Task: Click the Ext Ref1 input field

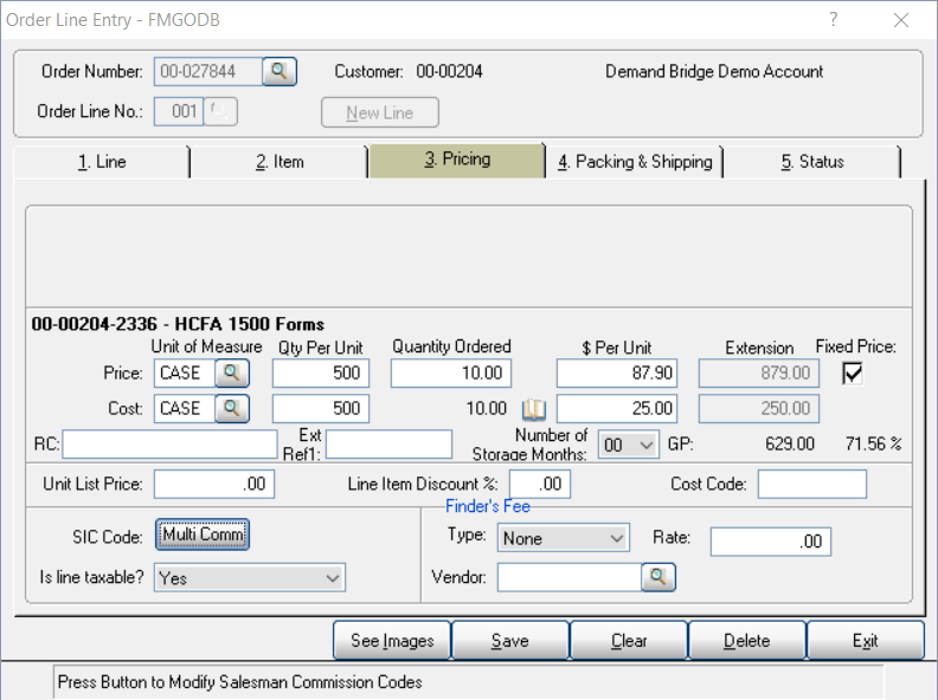Action: [389, 445]
